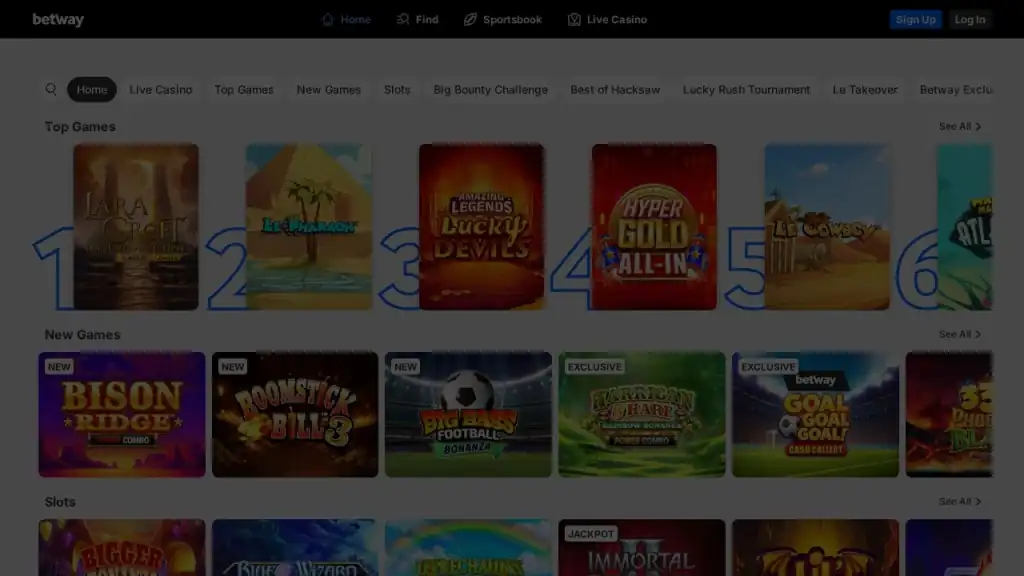
Task: Open the Le Cowboy game tile
Action: click(x=827, y=227)
